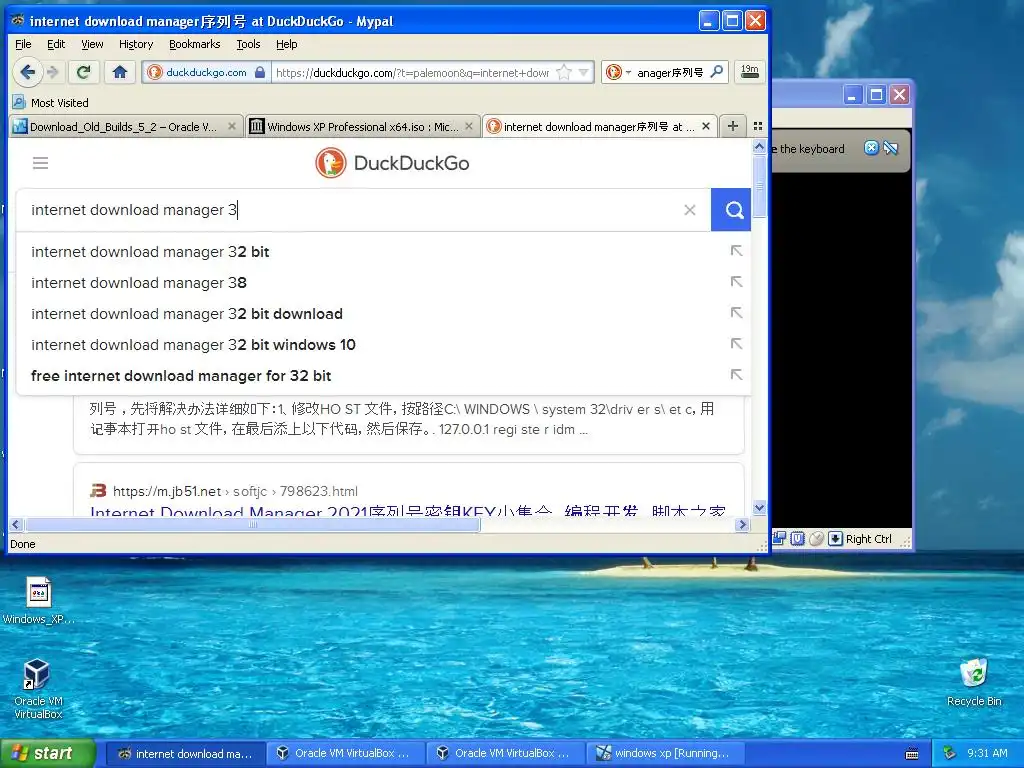
Task: Open the m.jb51.net result URL link
Action: [235, 491]
